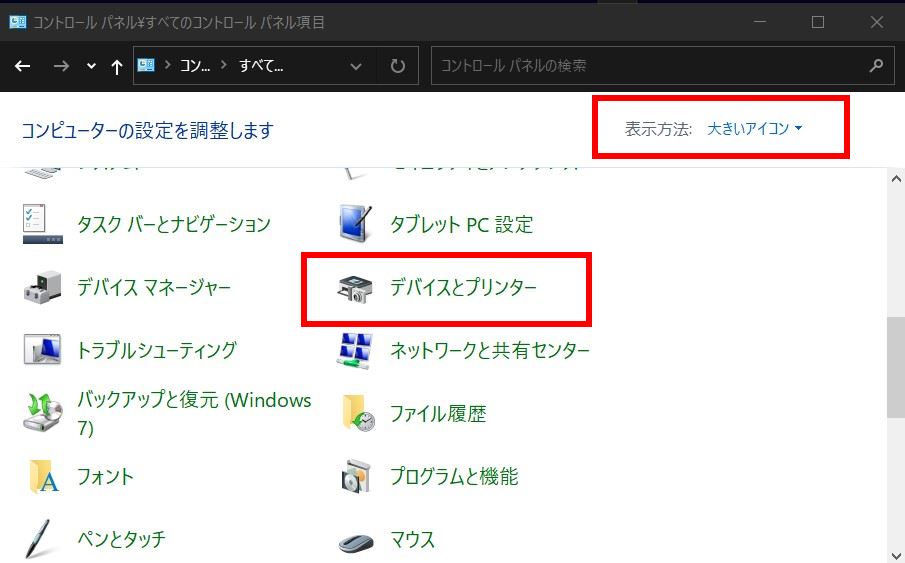
Task: Open the recent locations dropdown arrow
Action: click(x=91, y=66)
